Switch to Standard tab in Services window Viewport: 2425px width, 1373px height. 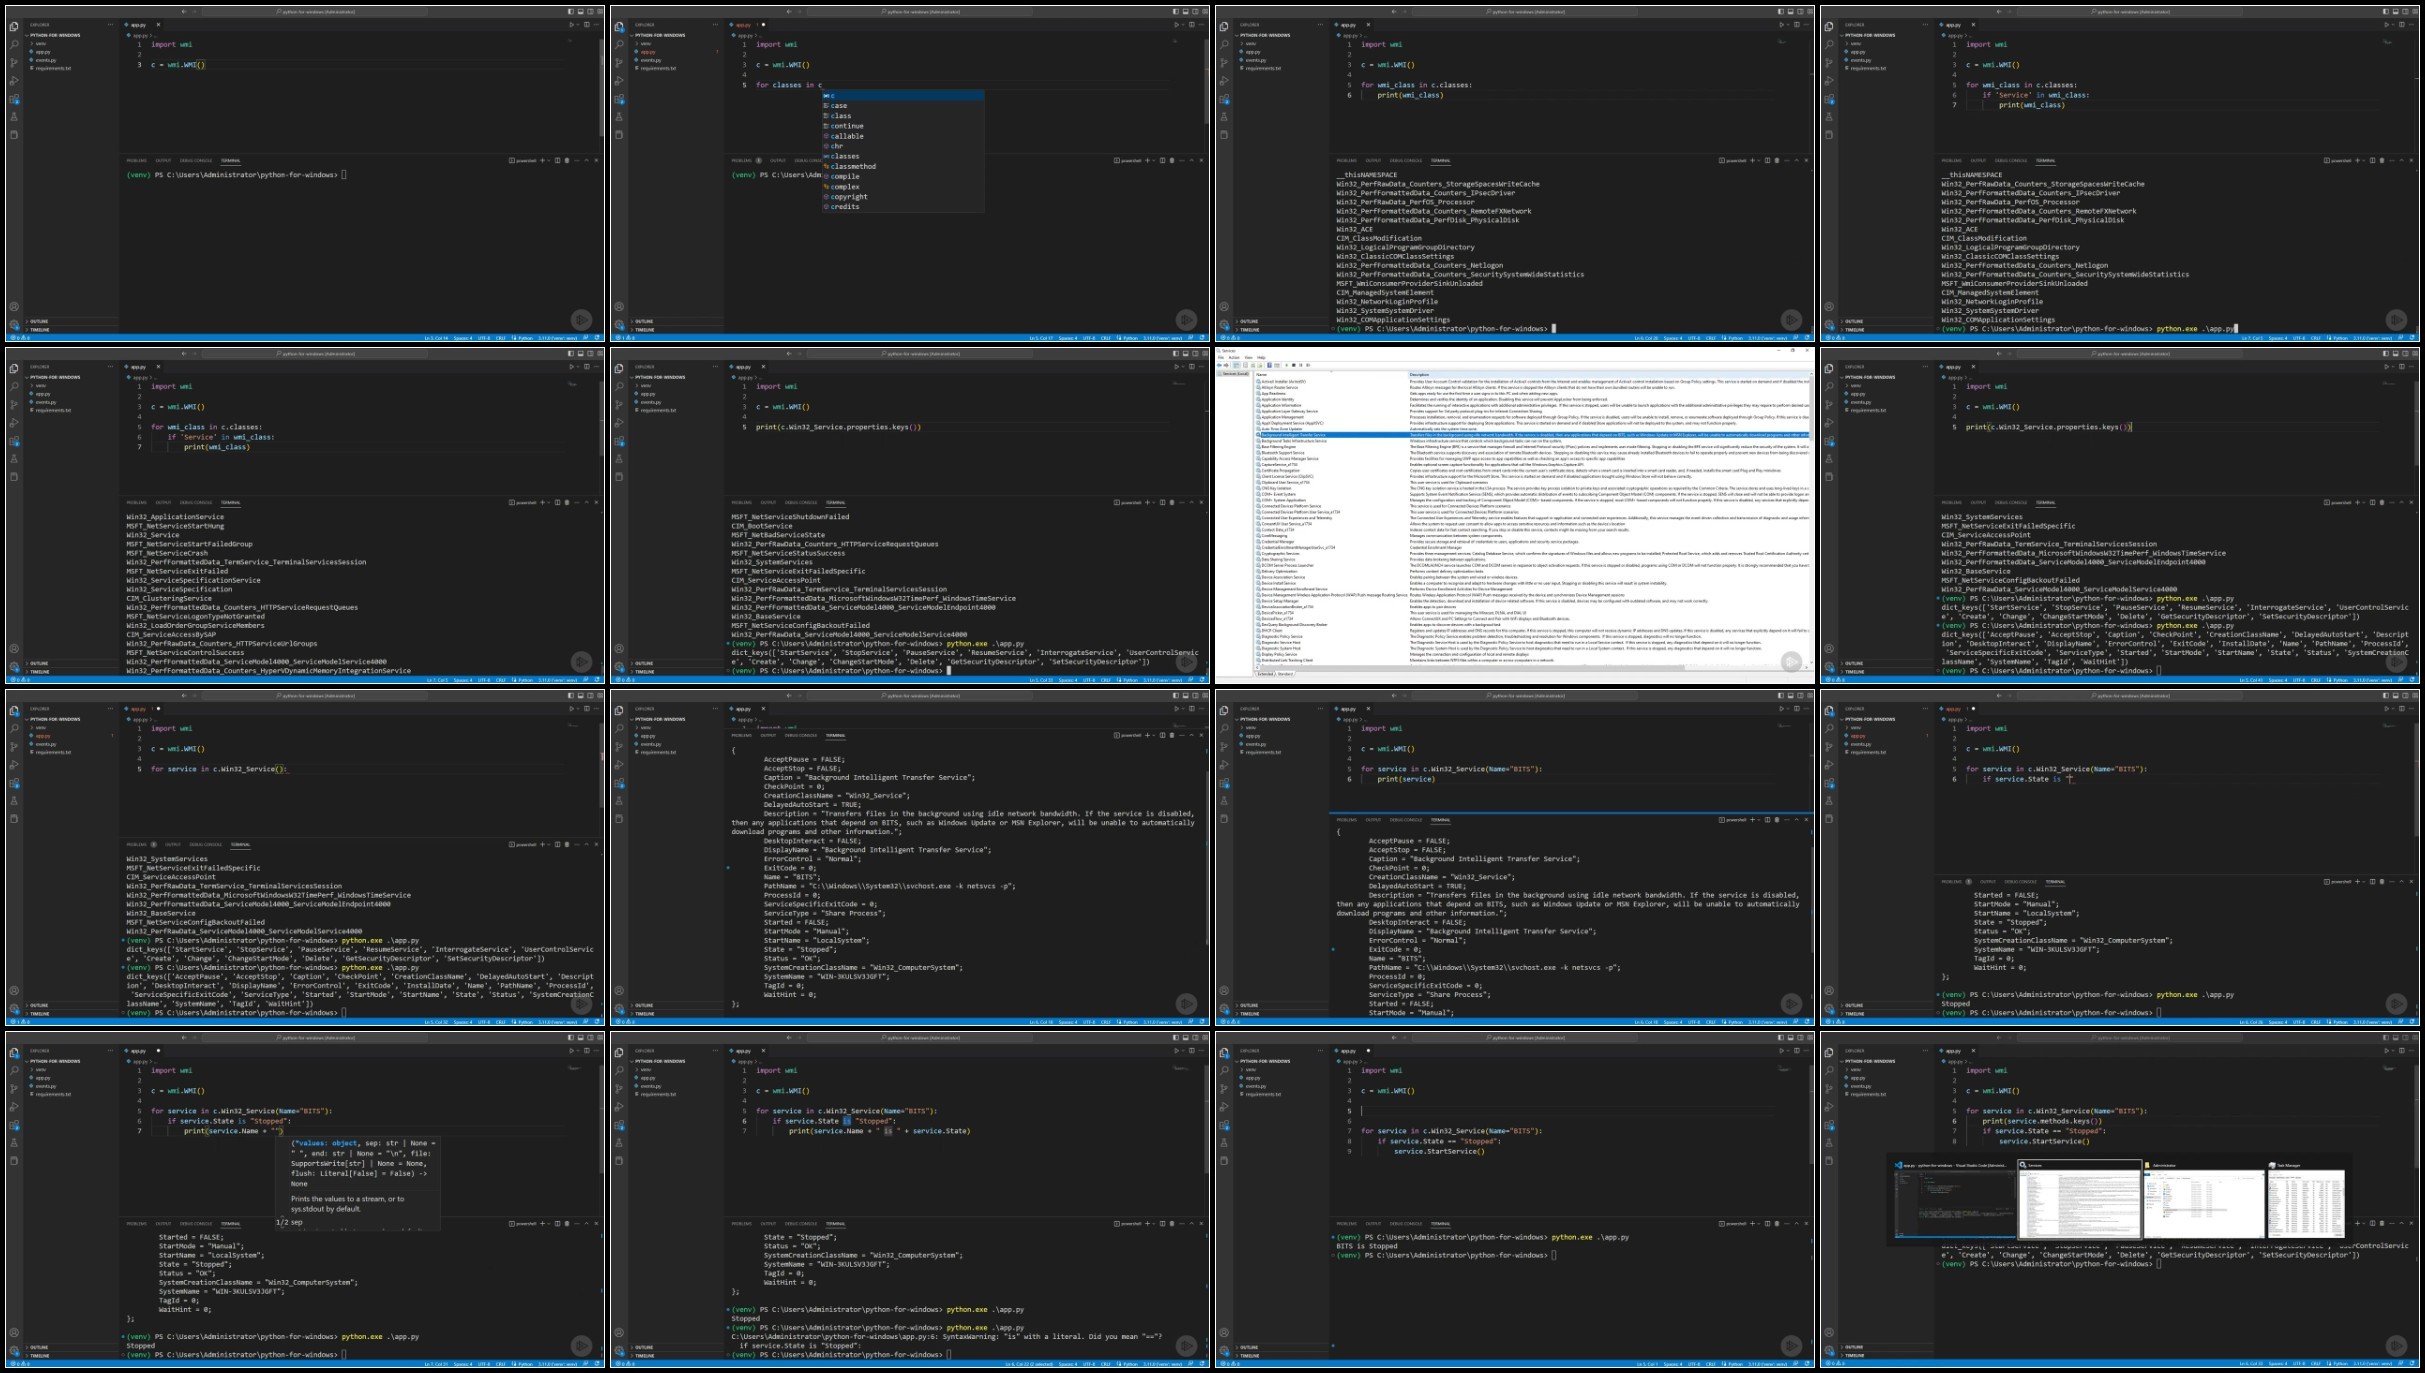1285,674
